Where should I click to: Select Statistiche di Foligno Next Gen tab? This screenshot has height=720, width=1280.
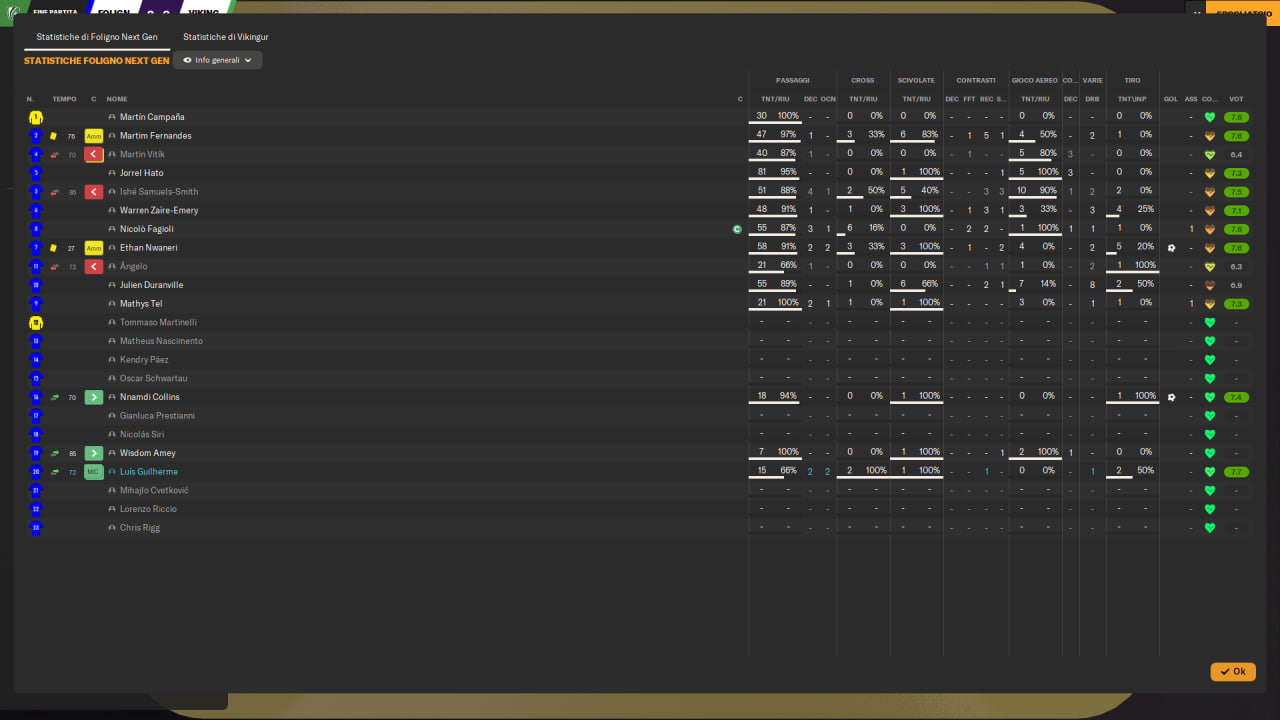(97, 37)
